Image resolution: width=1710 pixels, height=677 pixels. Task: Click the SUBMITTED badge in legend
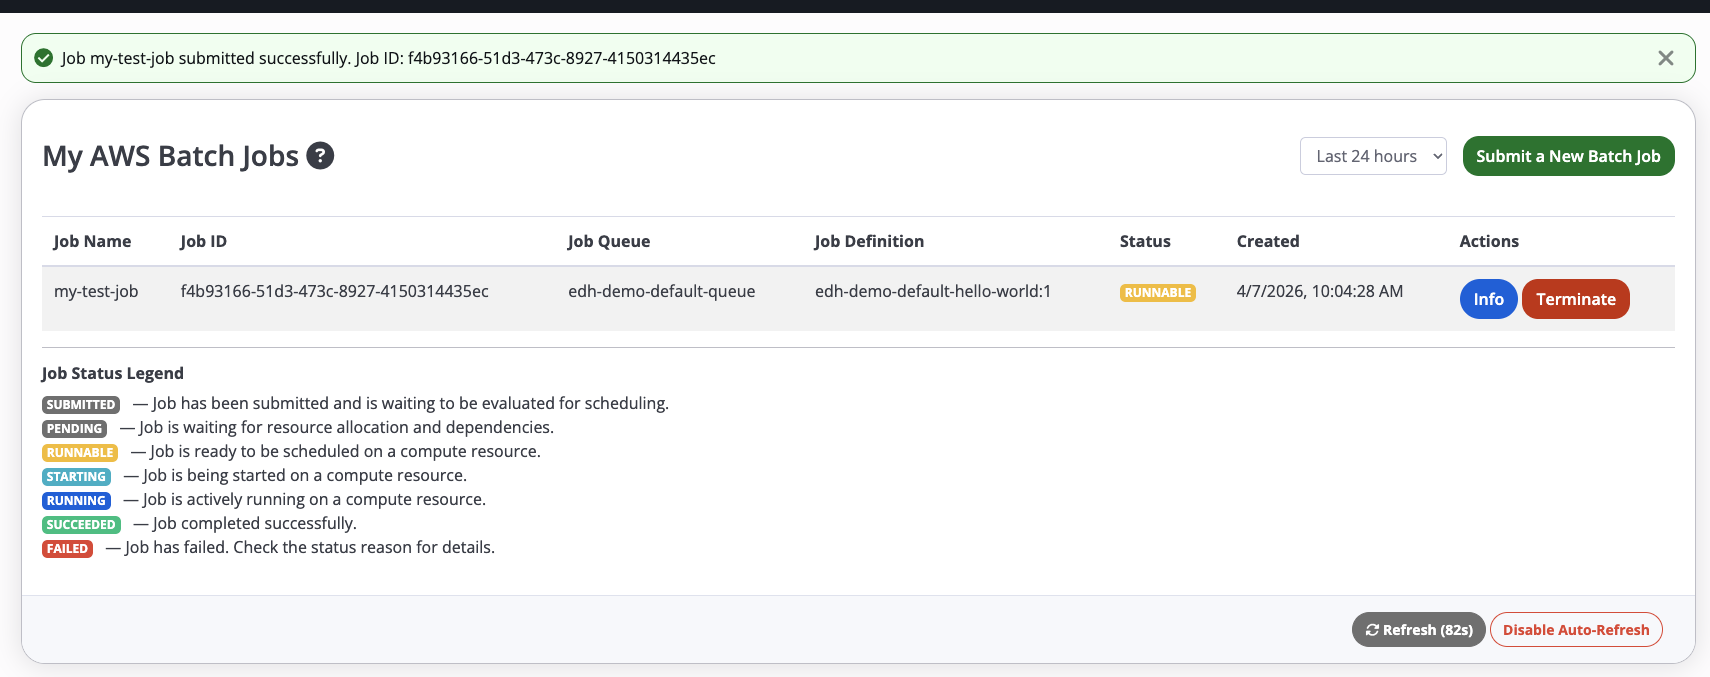[81, 405]
